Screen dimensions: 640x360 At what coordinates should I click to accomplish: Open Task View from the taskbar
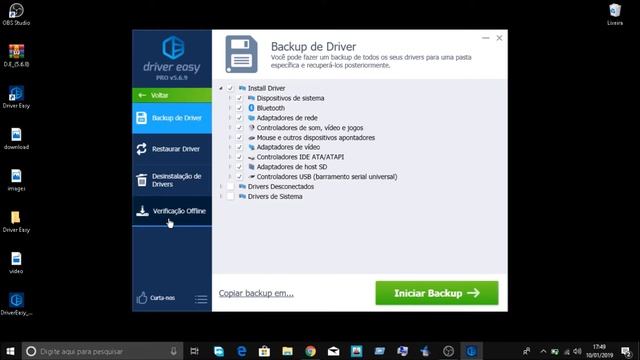point(195,351)
